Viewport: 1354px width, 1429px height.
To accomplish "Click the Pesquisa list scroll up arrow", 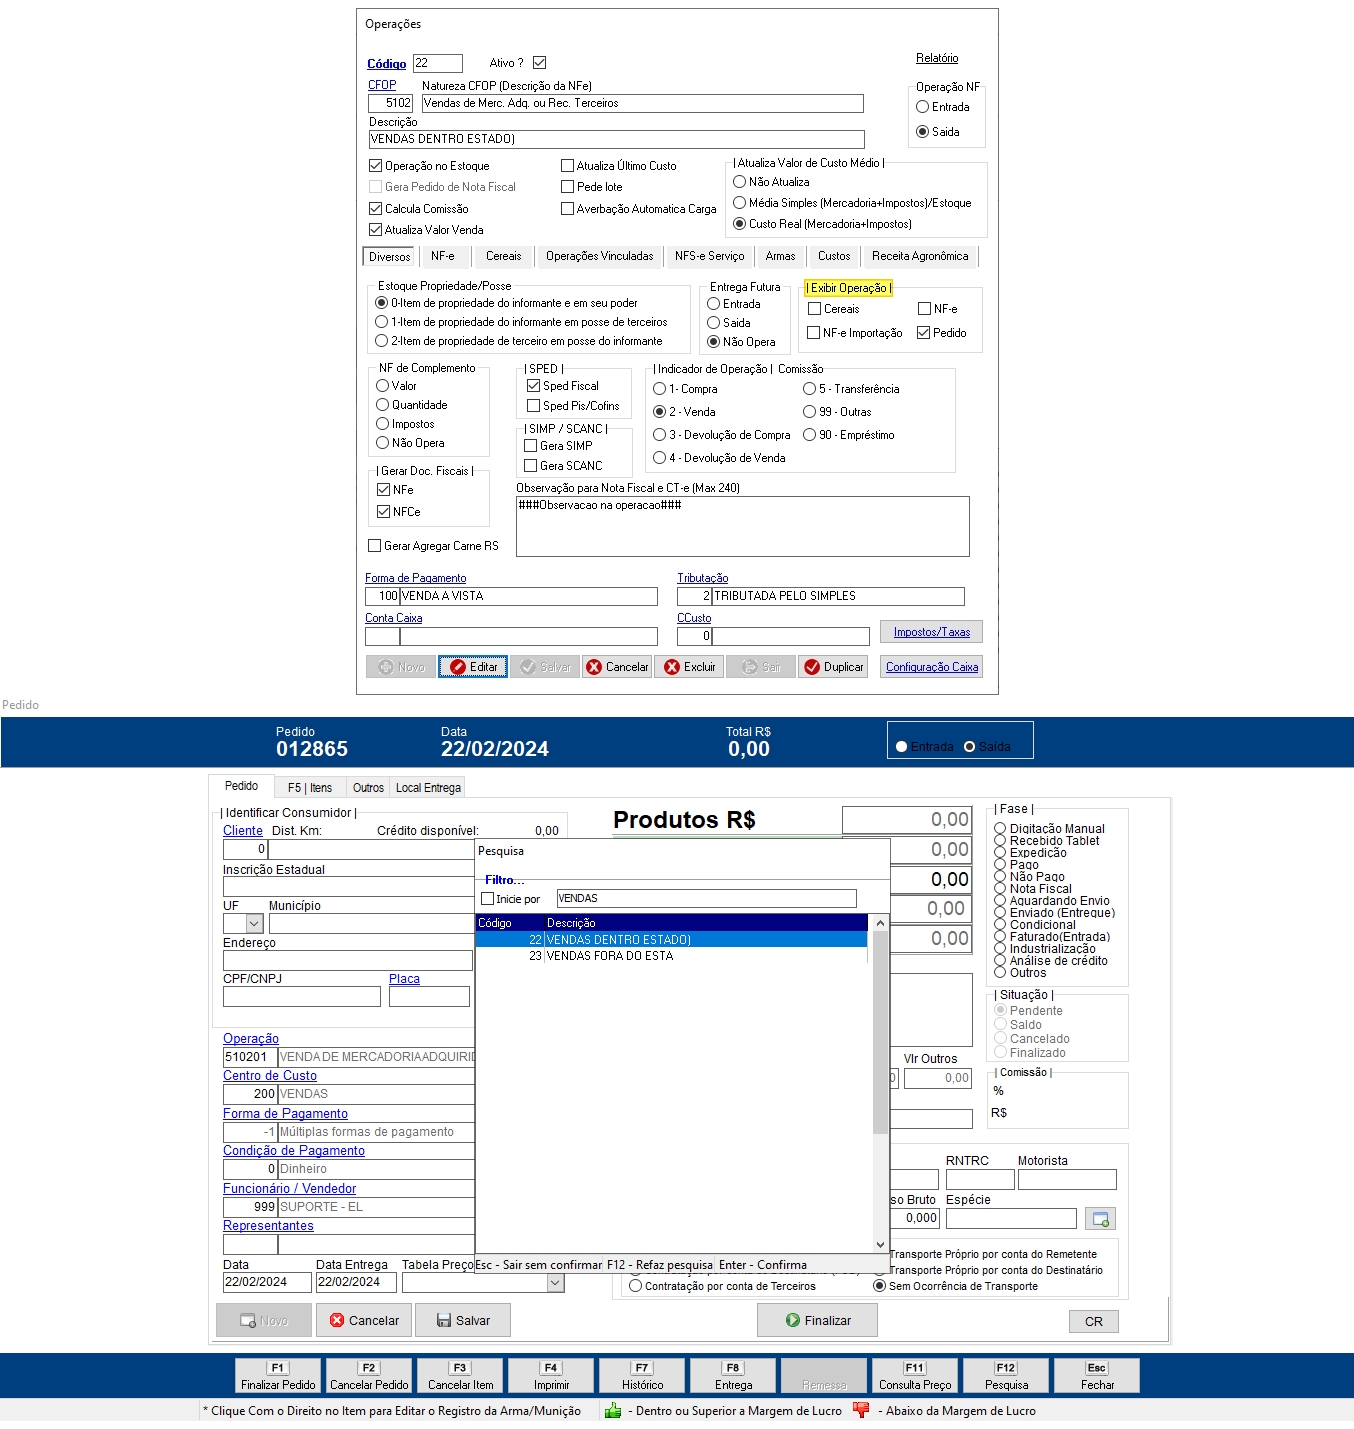I will pyautogui.click(x=881, y=923).
